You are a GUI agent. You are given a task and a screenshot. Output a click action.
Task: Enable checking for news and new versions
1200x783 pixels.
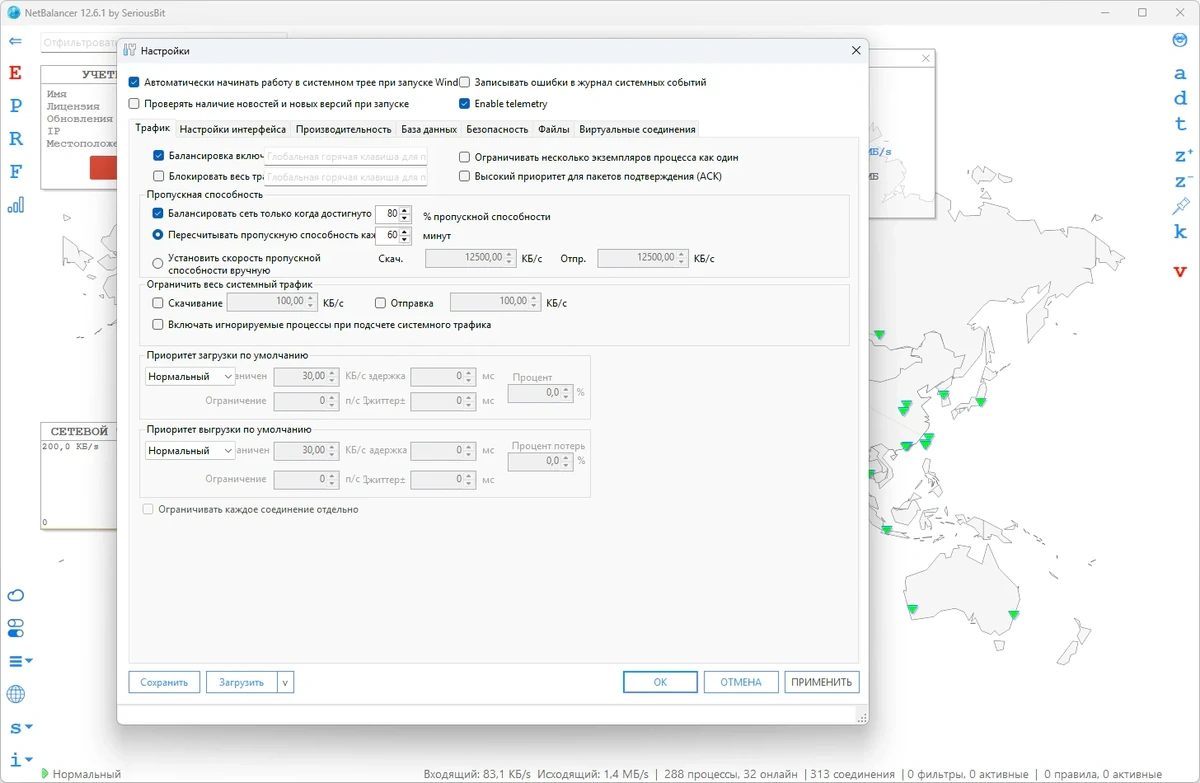[134, 103]
